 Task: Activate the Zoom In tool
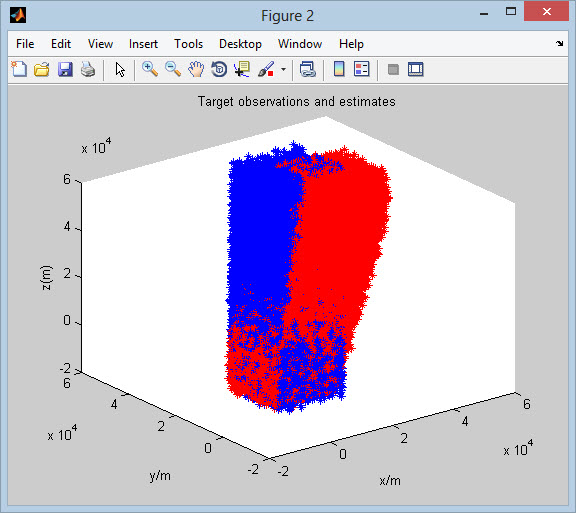(150, 69)
